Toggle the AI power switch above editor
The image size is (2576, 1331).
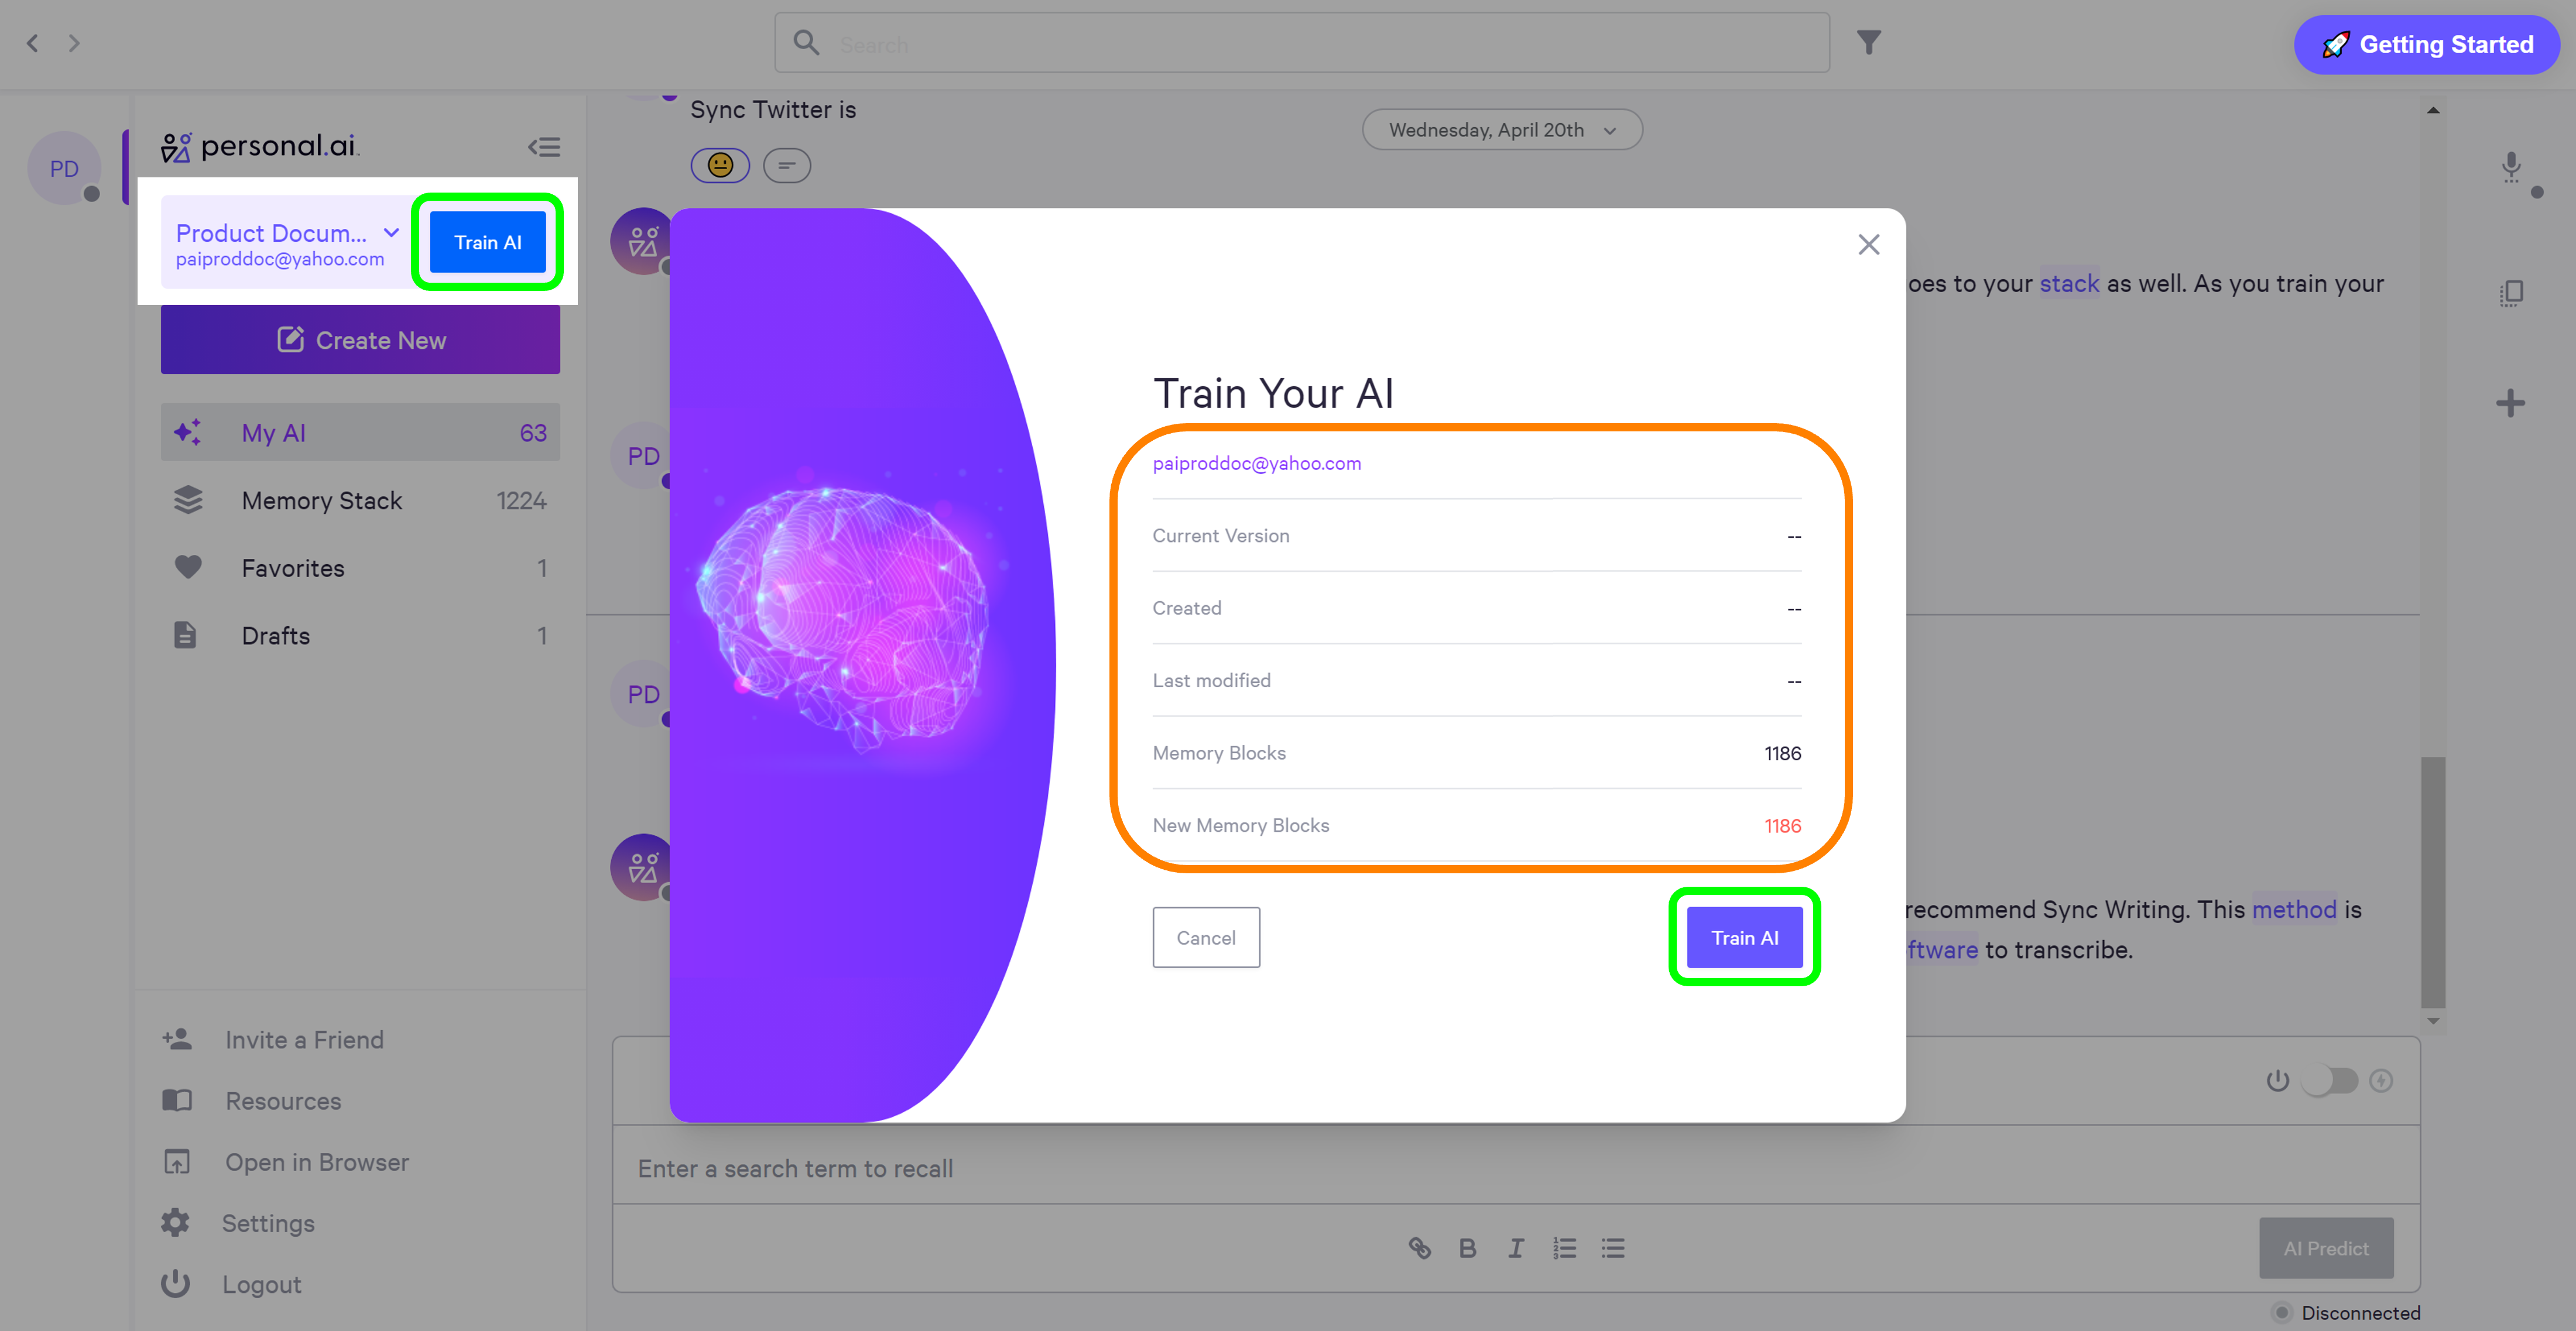tap(2329, 1080)
